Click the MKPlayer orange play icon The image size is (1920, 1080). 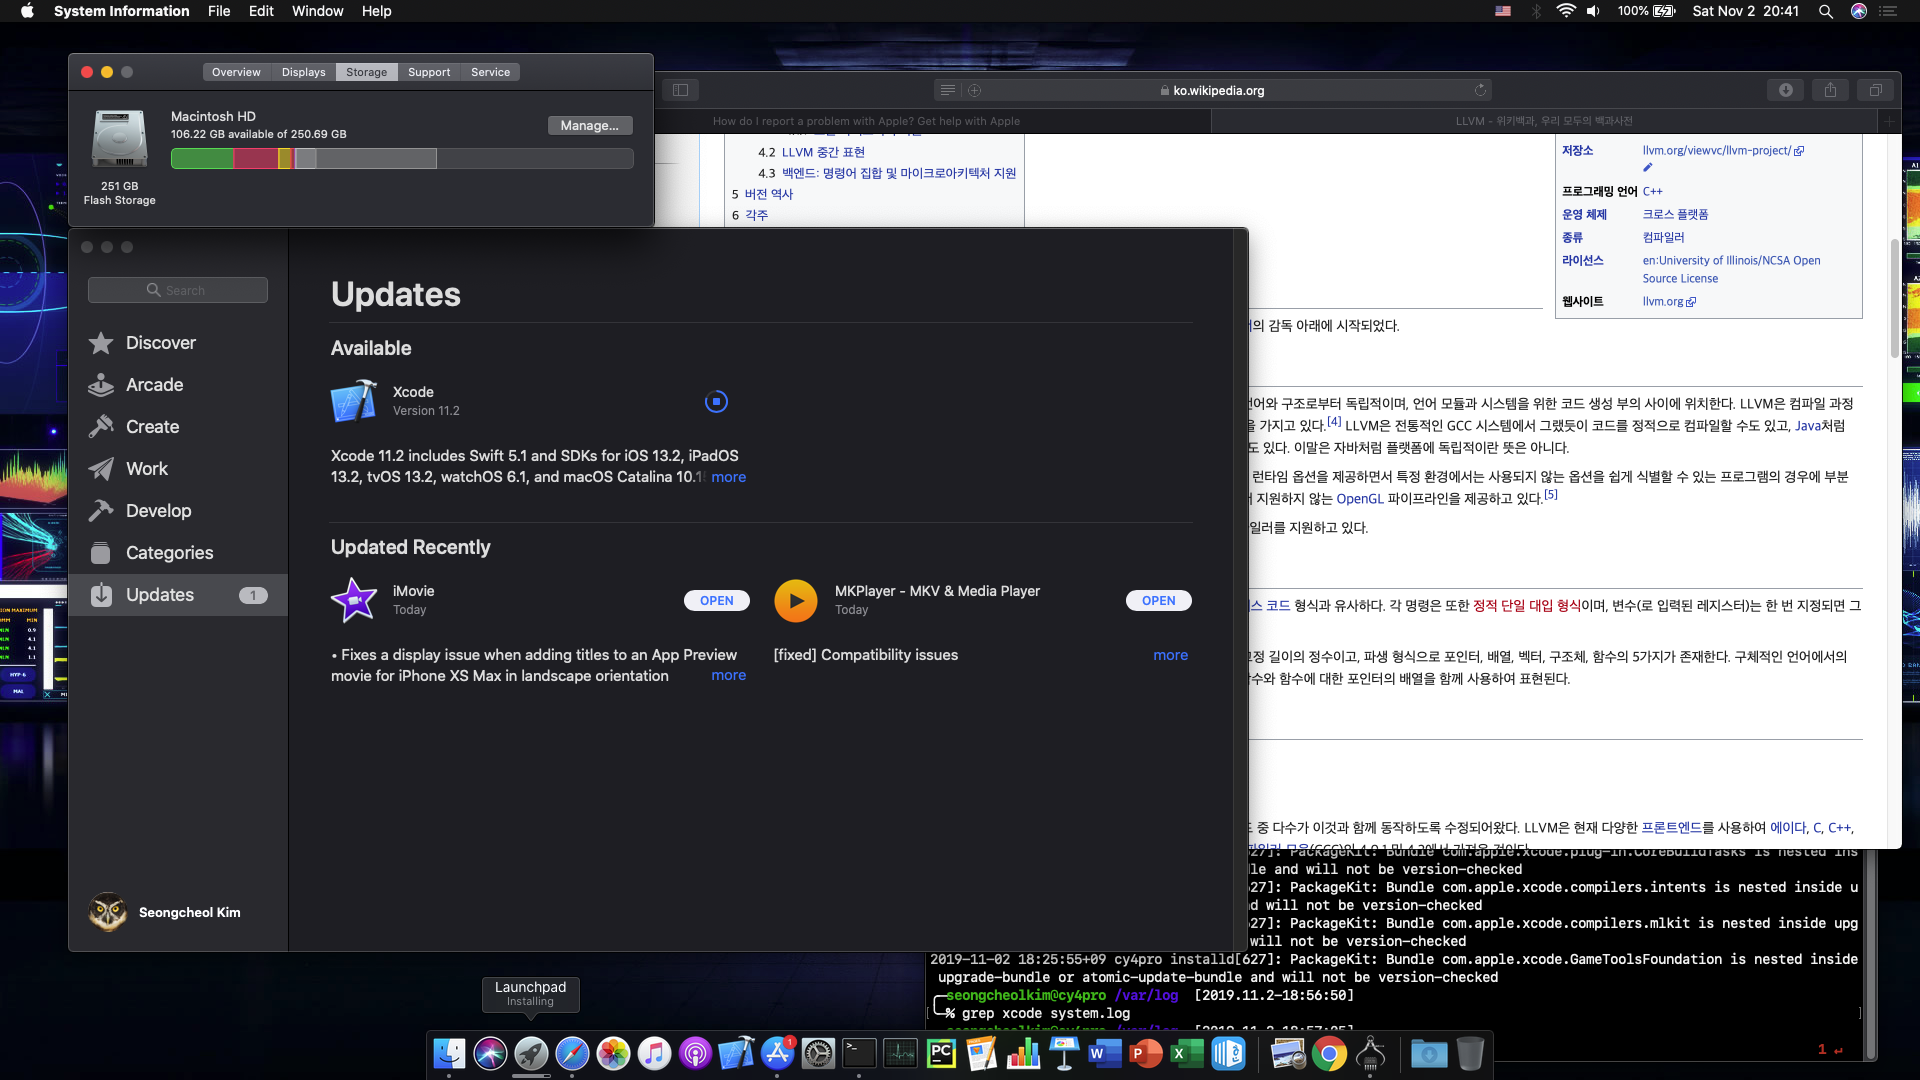pyautogui.click(x=796, y=600)
